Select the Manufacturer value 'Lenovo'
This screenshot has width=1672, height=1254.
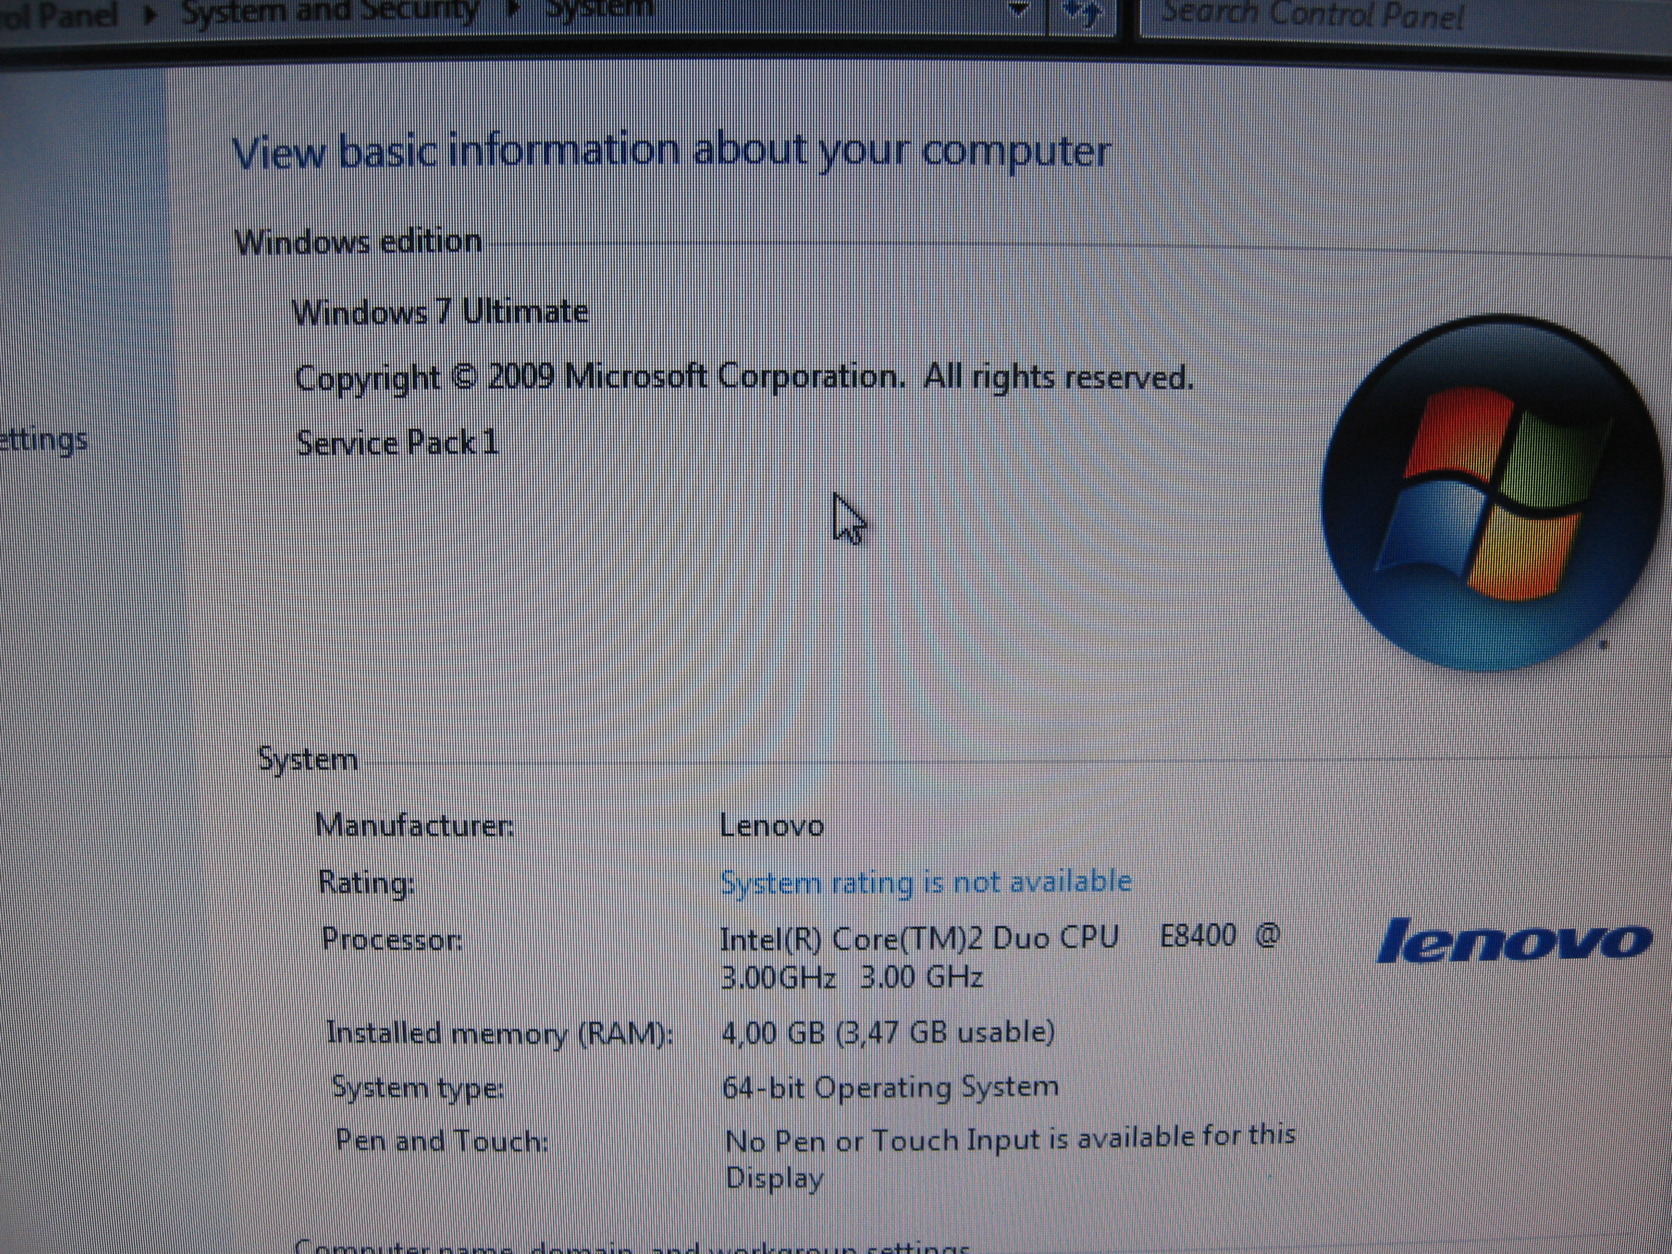(772, 826)
